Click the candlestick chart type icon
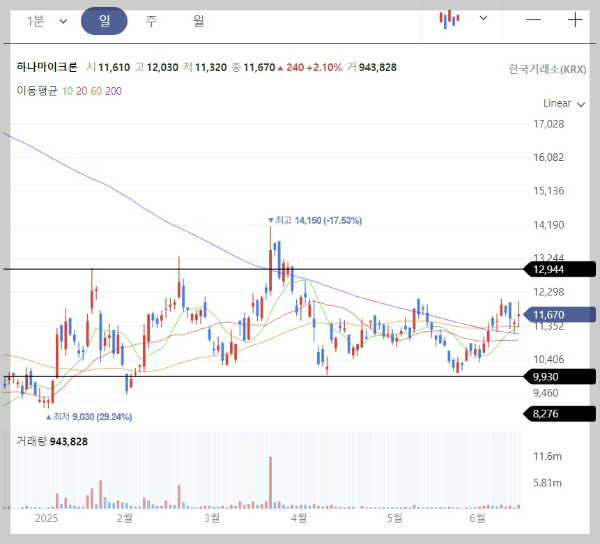Image resolution: width=600 pixels, height=544 pixels. coord(449,19)
